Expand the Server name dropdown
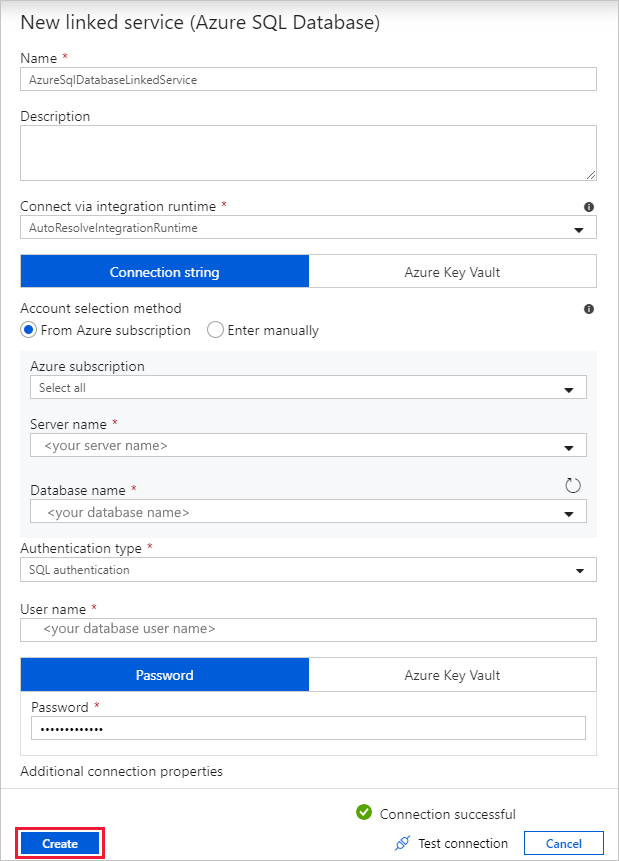Image resolution: width=619 pixels, height=861 pixels. (x=568, y=446)
